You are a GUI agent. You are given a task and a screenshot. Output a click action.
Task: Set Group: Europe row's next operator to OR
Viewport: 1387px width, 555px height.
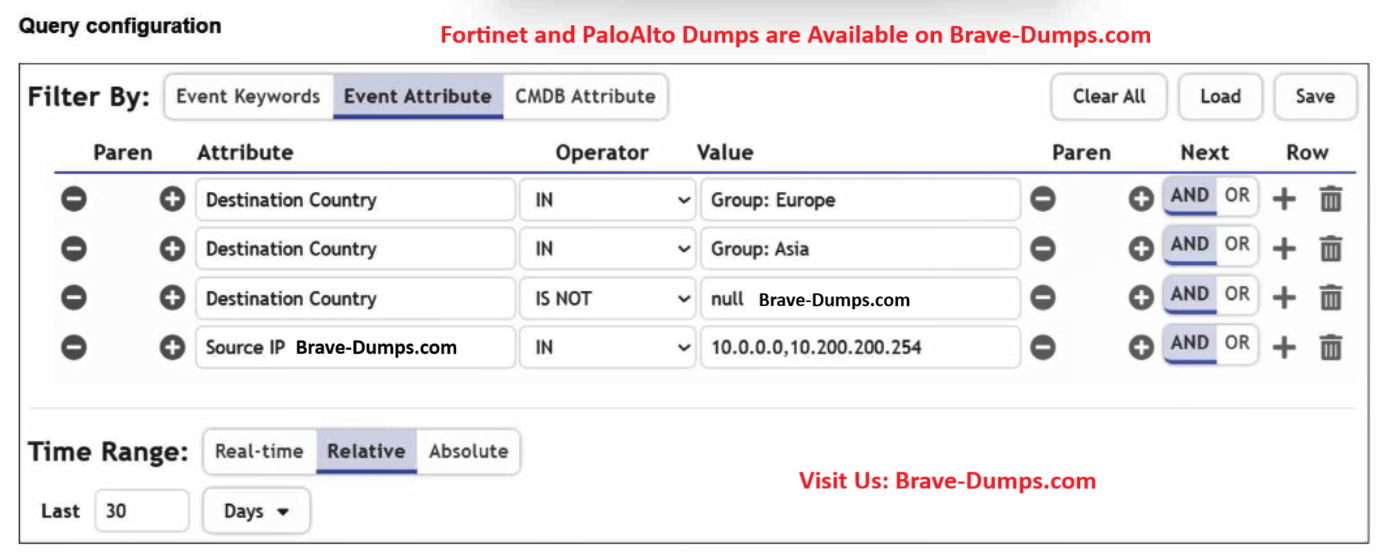pyautogui.click(x=1237, y=197)
